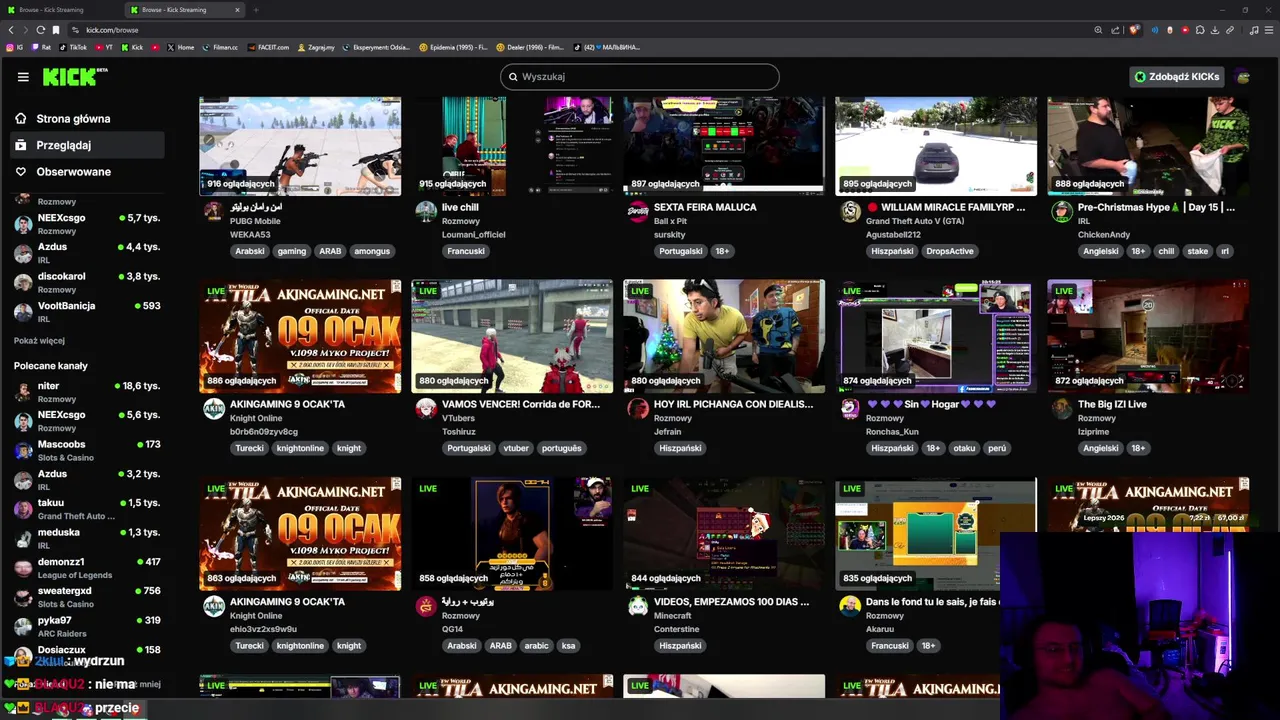1280x720 pixels.
Task: Click the music note media control icon
Action: tap(1253, 30)
